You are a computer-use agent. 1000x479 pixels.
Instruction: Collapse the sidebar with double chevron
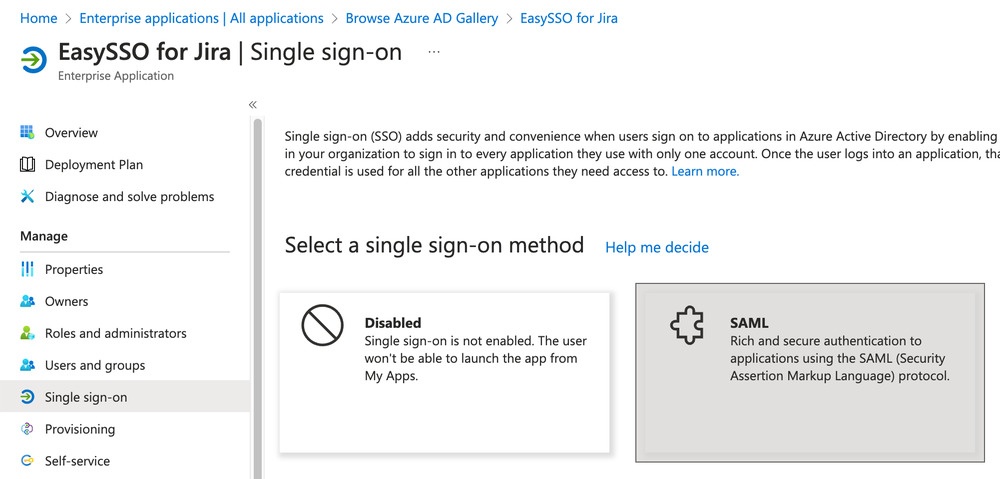253,105
